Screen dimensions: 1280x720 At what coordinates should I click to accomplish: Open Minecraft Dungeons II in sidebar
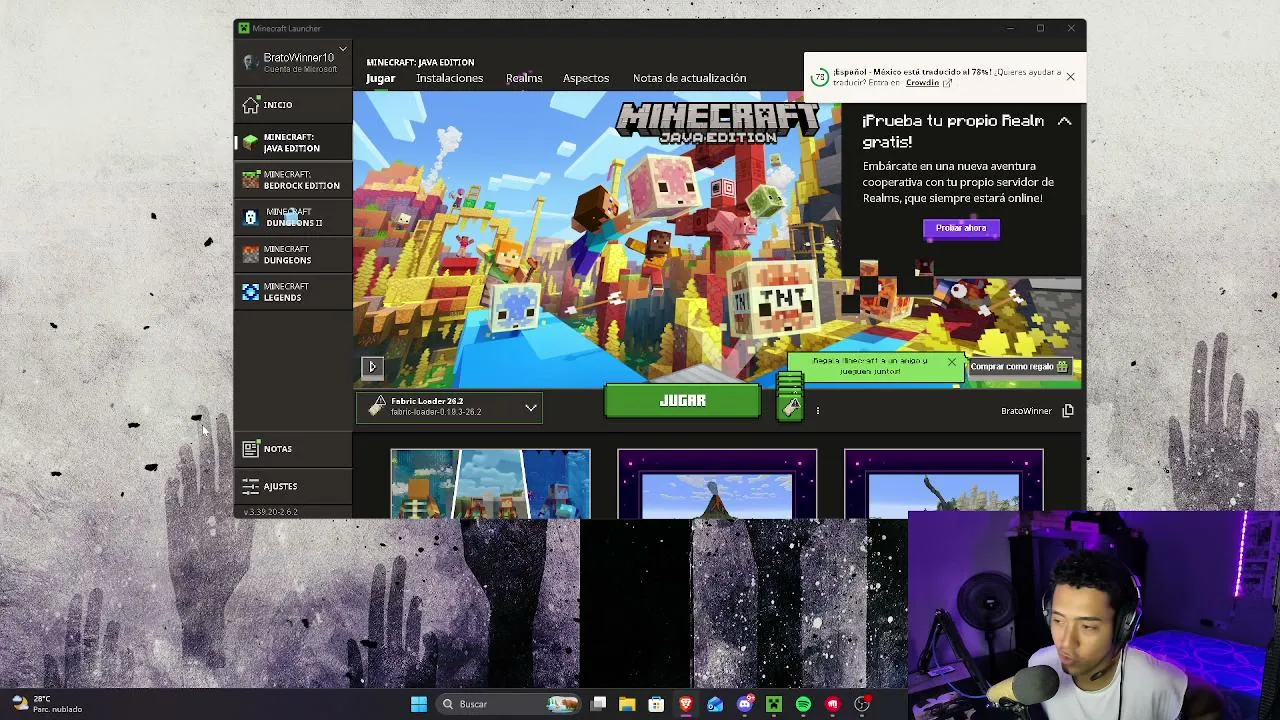point(293,217)
